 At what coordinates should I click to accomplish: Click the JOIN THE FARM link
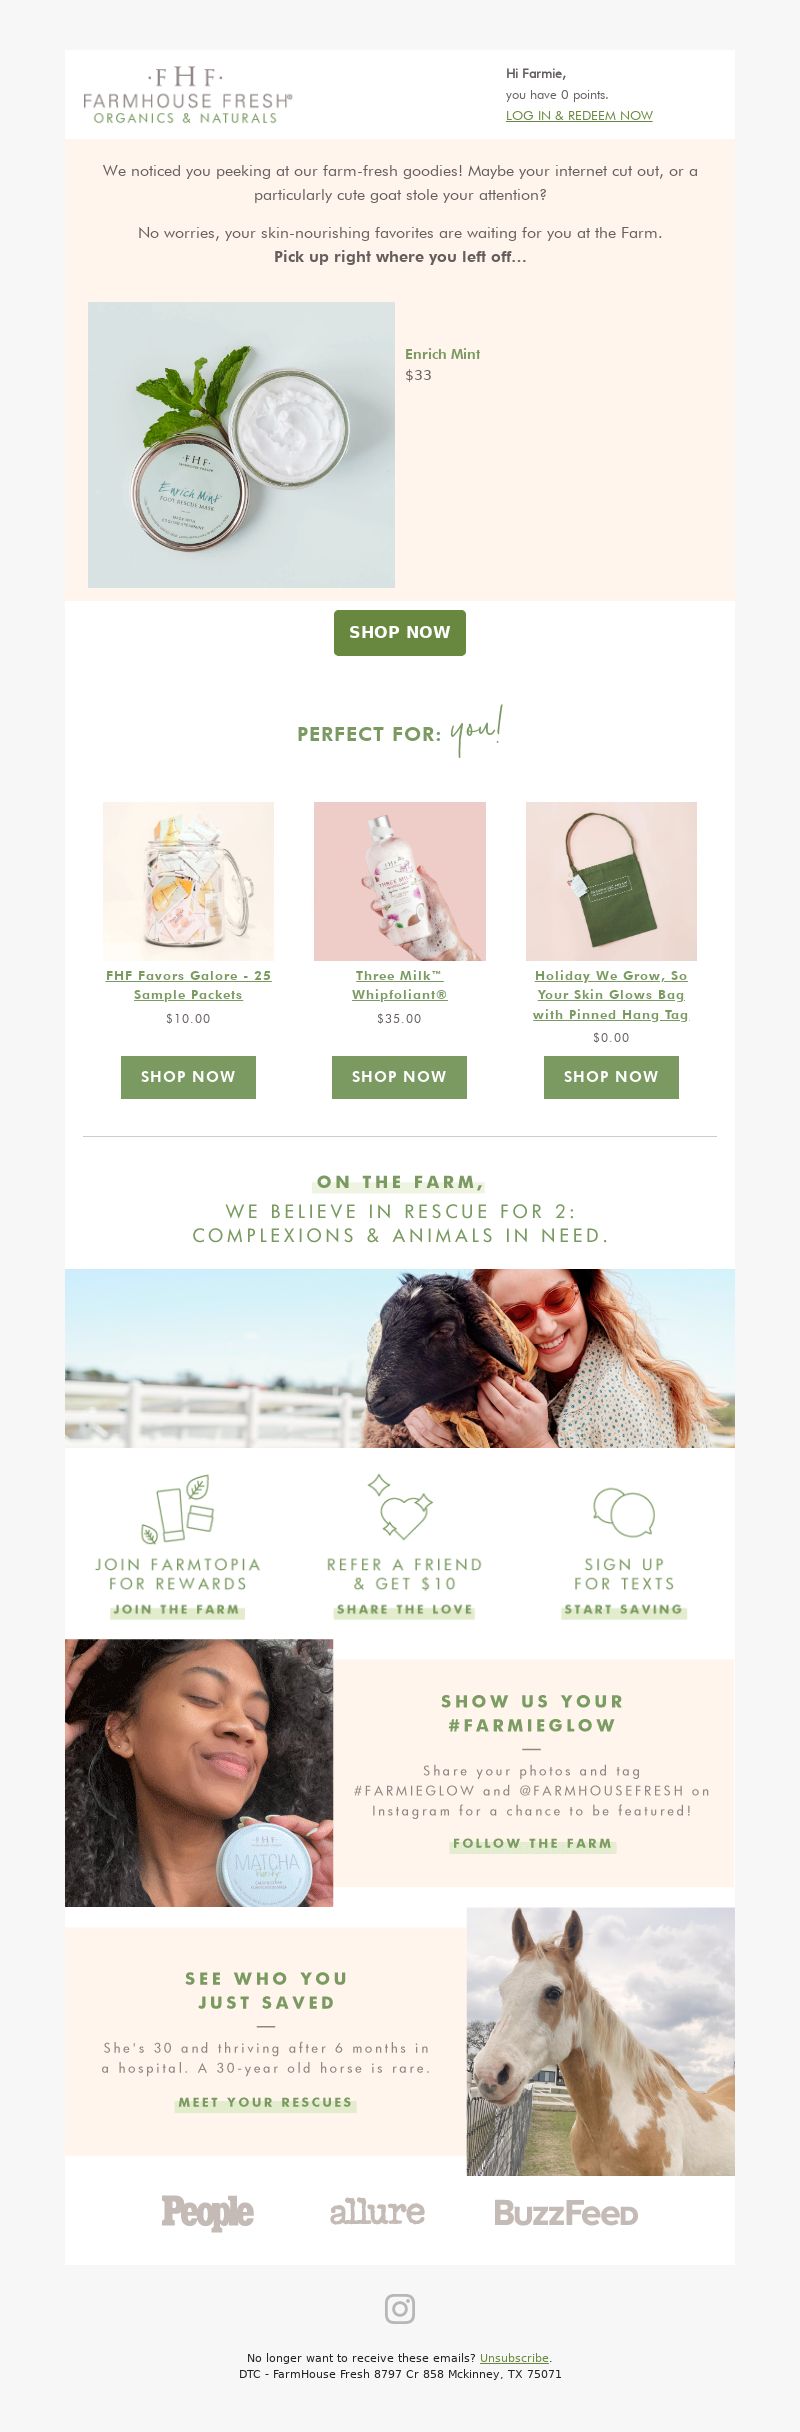176,1609
